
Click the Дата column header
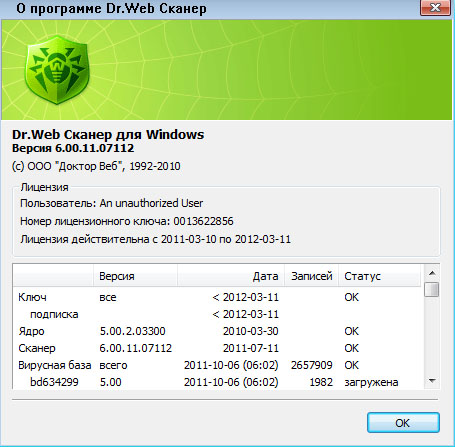pos(231,276)
